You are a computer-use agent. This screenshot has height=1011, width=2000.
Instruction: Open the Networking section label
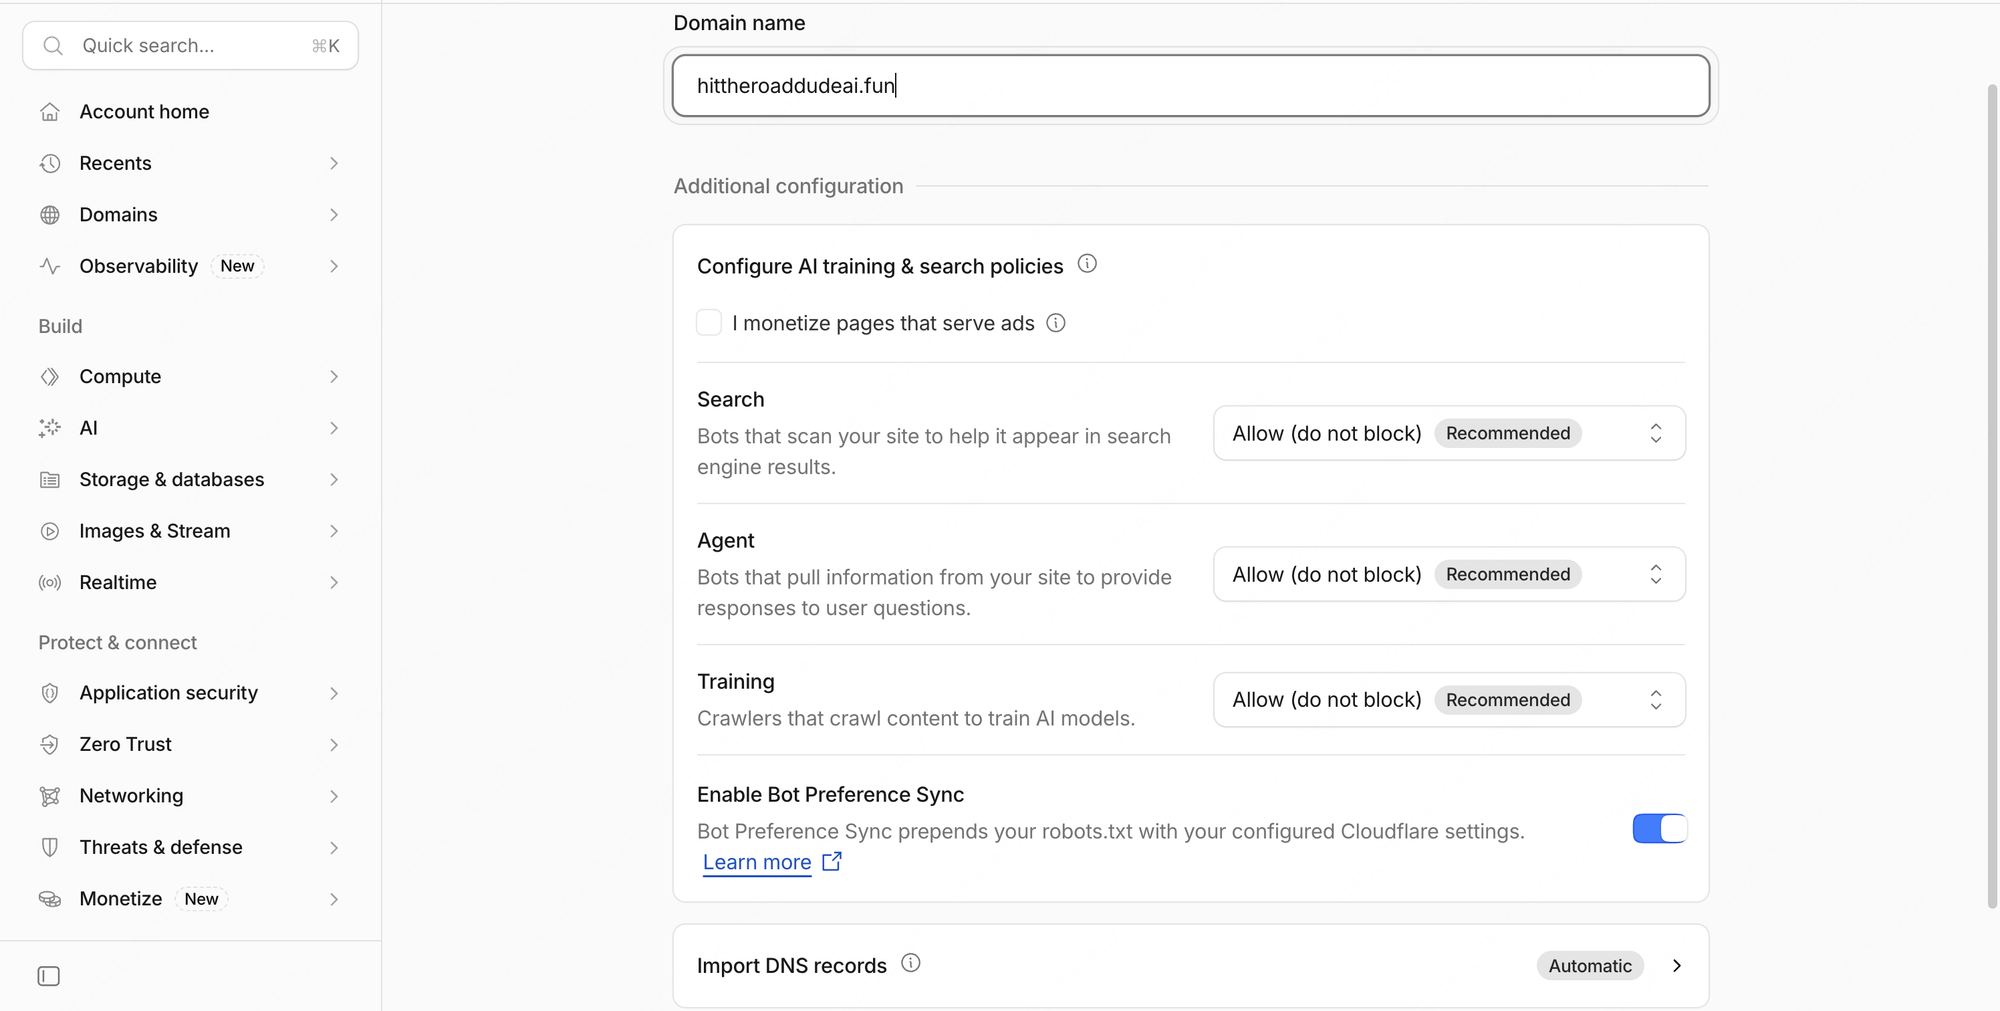point(131,796)
